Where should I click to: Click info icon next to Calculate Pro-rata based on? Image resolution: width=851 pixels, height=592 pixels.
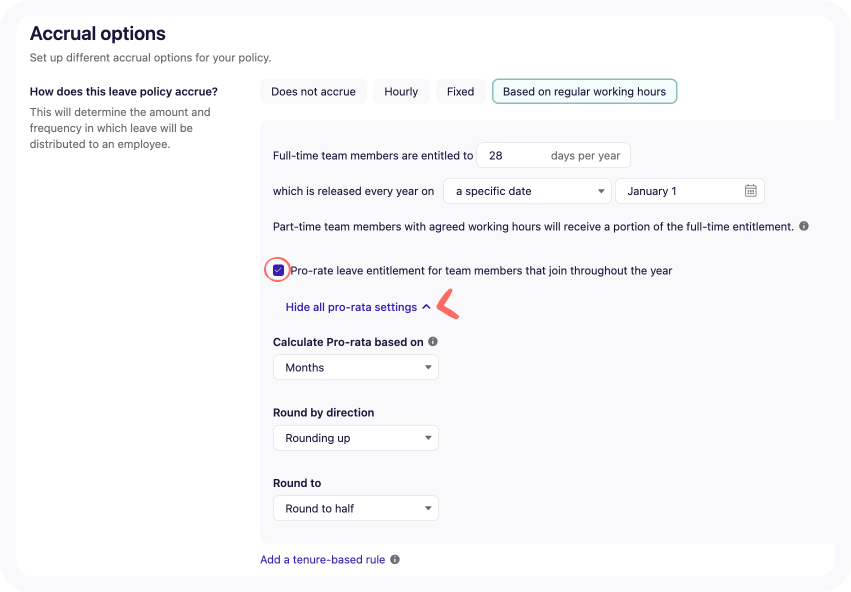coord(433,342)
